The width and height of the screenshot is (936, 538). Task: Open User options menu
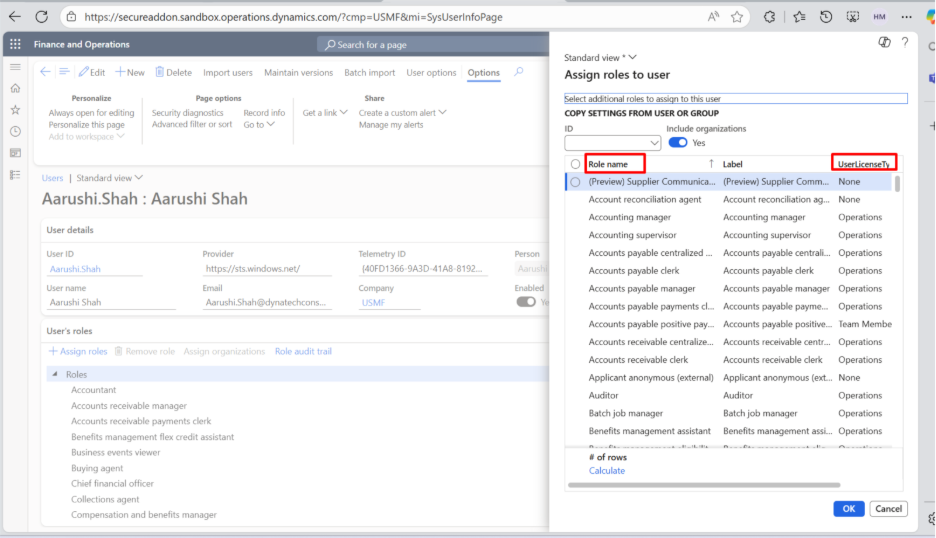(x=431, y=72)
